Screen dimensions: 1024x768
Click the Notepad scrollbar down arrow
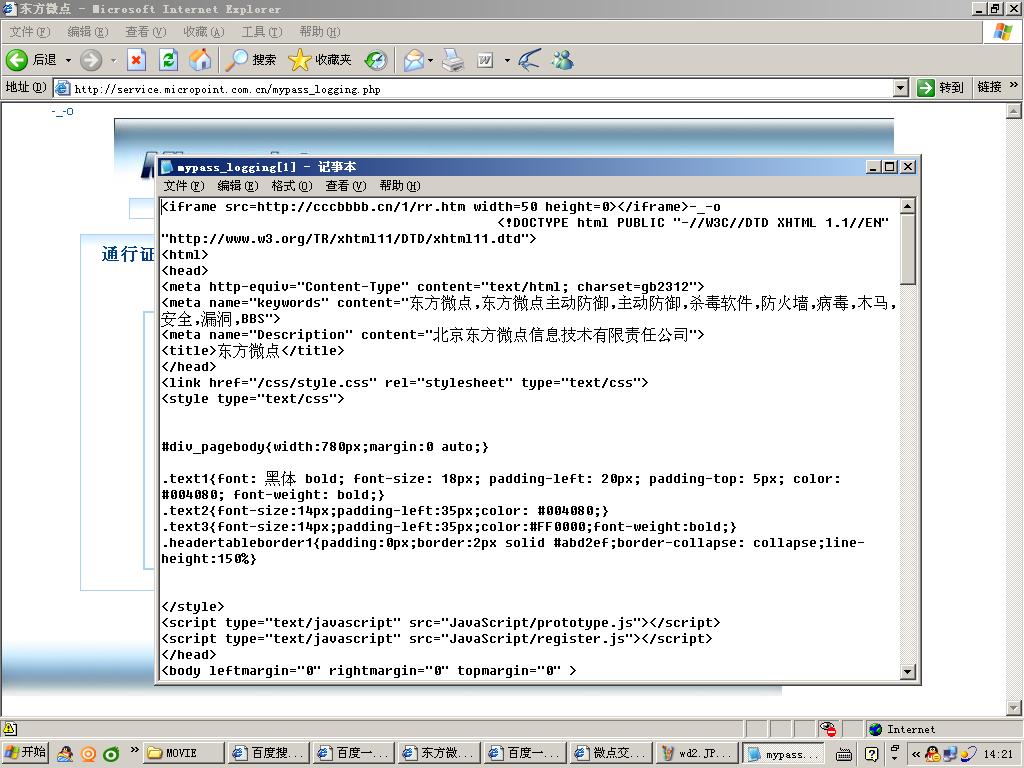(908, 671)
